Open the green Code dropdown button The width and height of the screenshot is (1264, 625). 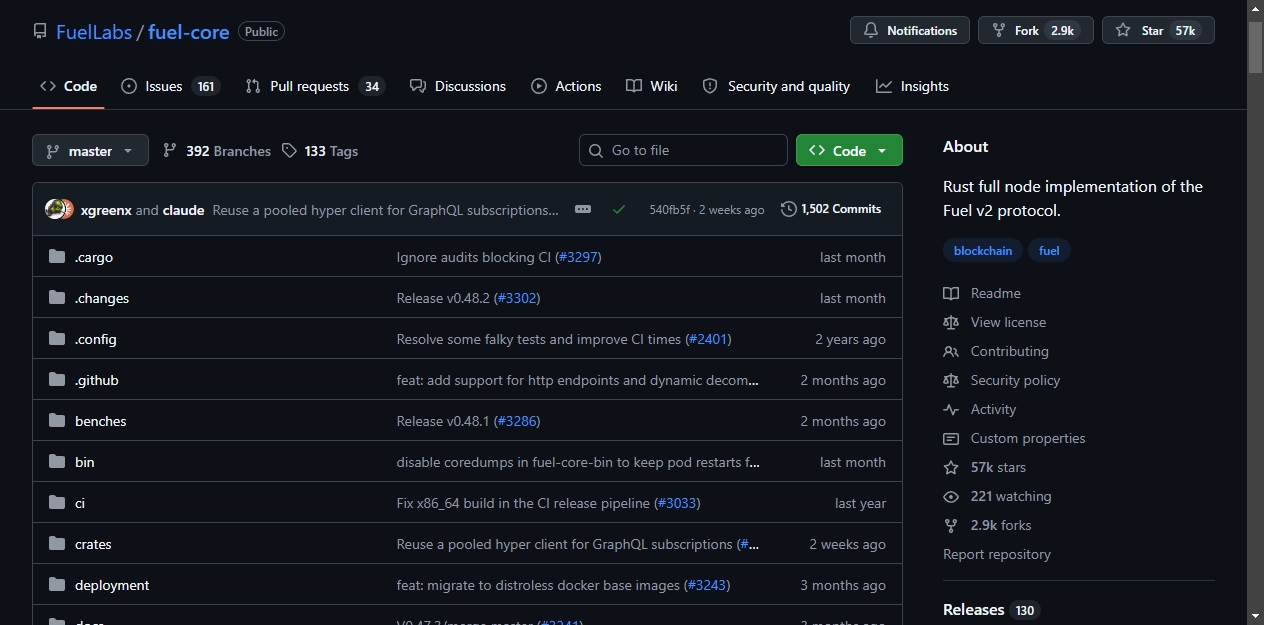[x=849, y=150]
